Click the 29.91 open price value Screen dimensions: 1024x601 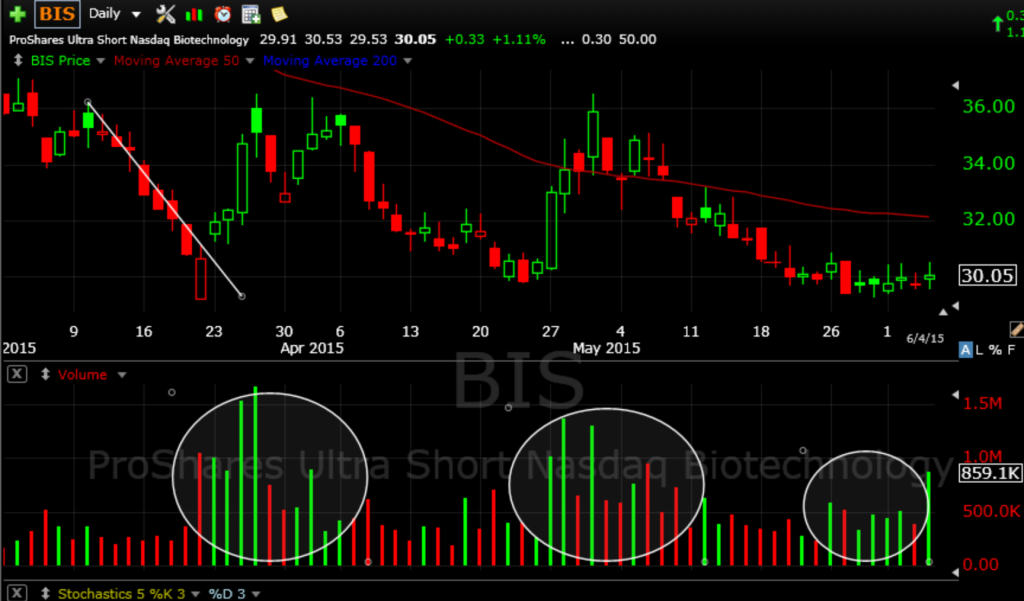pyautogui.click(x=278, y=39)
